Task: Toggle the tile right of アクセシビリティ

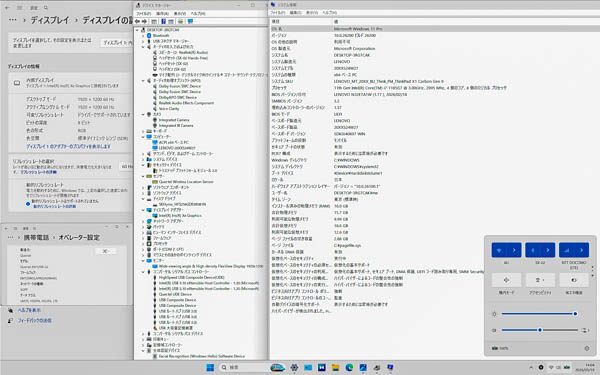Action: click(574, 280)
